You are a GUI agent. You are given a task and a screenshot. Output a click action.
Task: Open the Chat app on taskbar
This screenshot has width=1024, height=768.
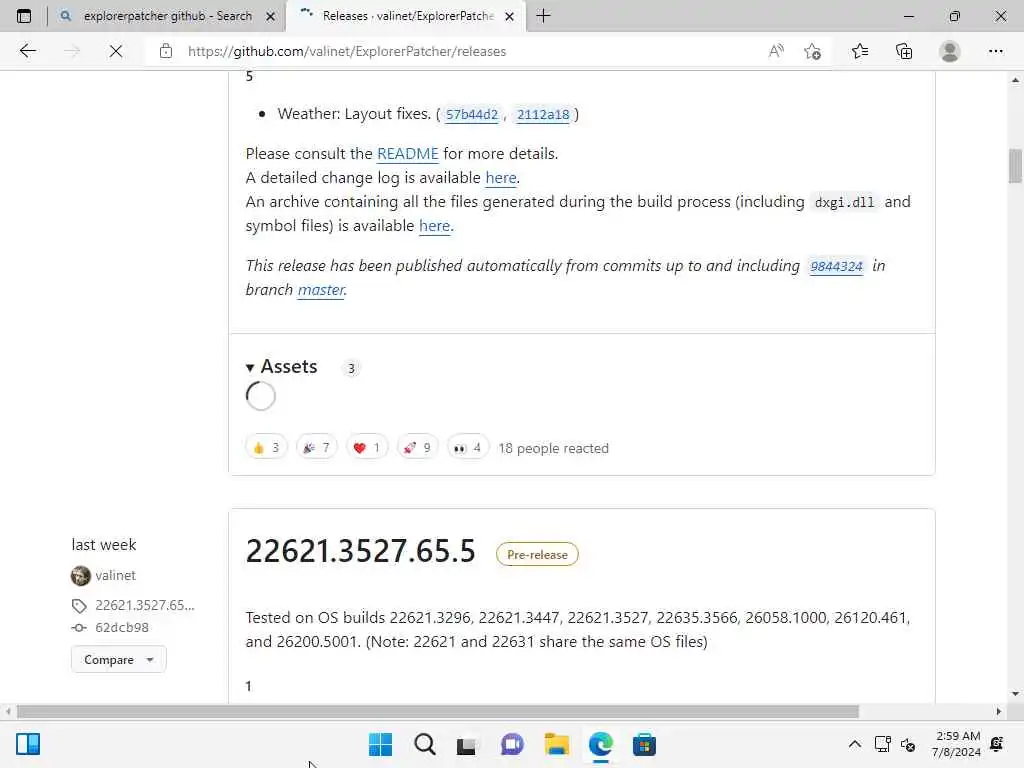click(x=512, y=744)
